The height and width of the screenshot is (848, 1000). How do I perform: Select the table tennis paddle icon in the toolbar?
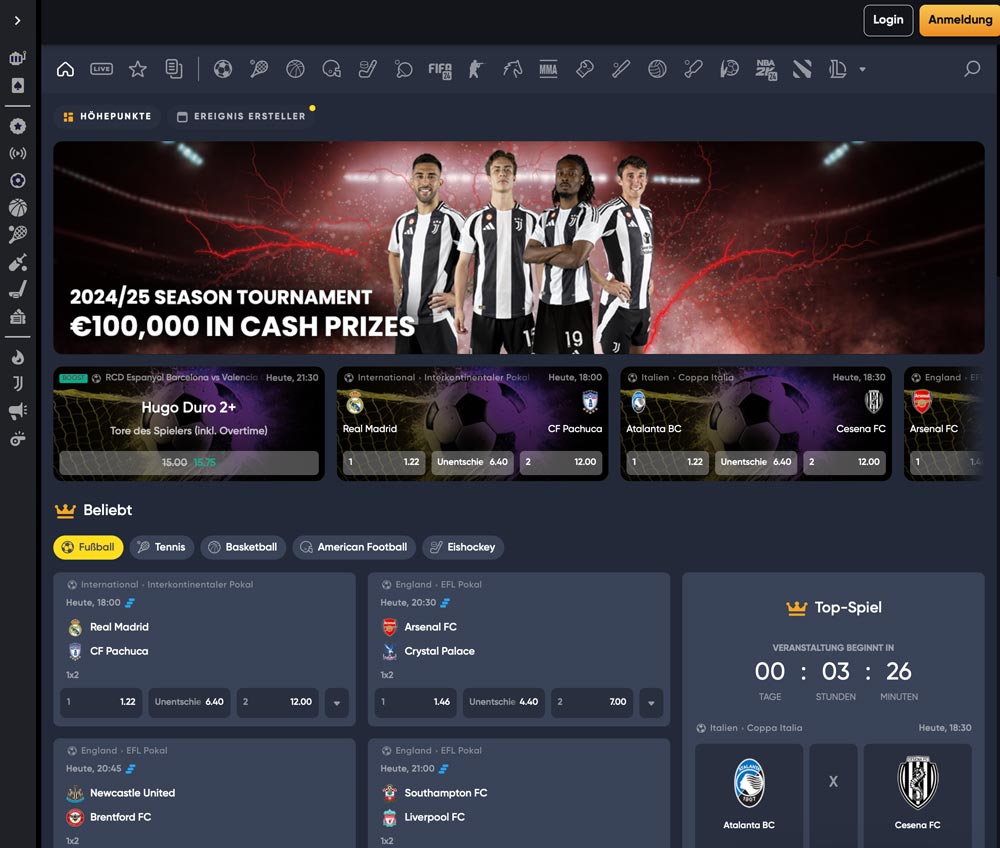[x=403, y=69]
